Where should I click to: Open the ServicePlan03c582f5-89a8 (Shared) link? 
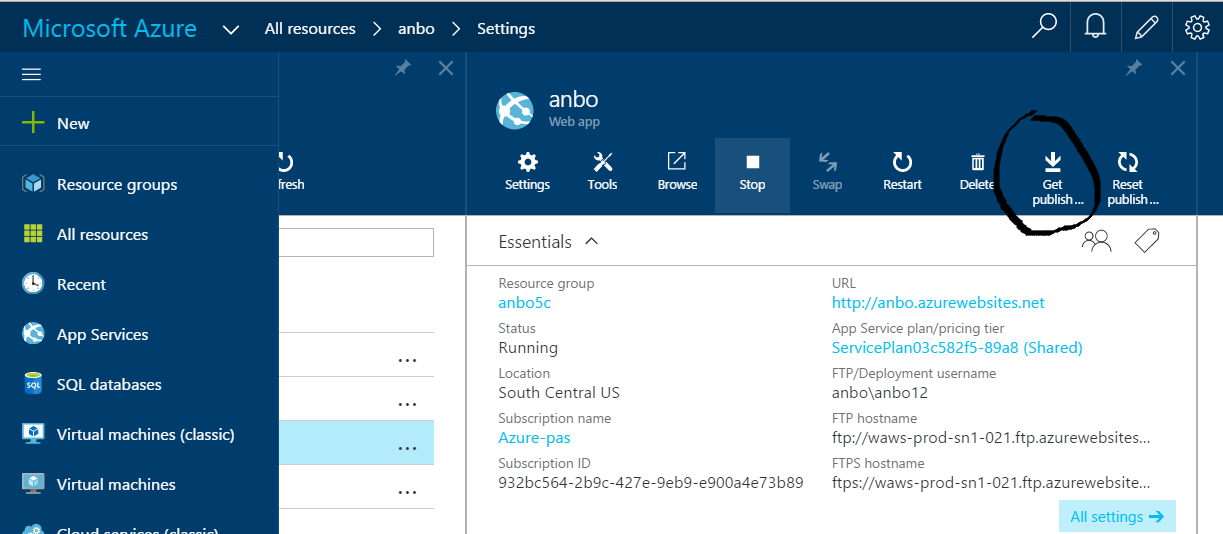click(x=957, y=348)
